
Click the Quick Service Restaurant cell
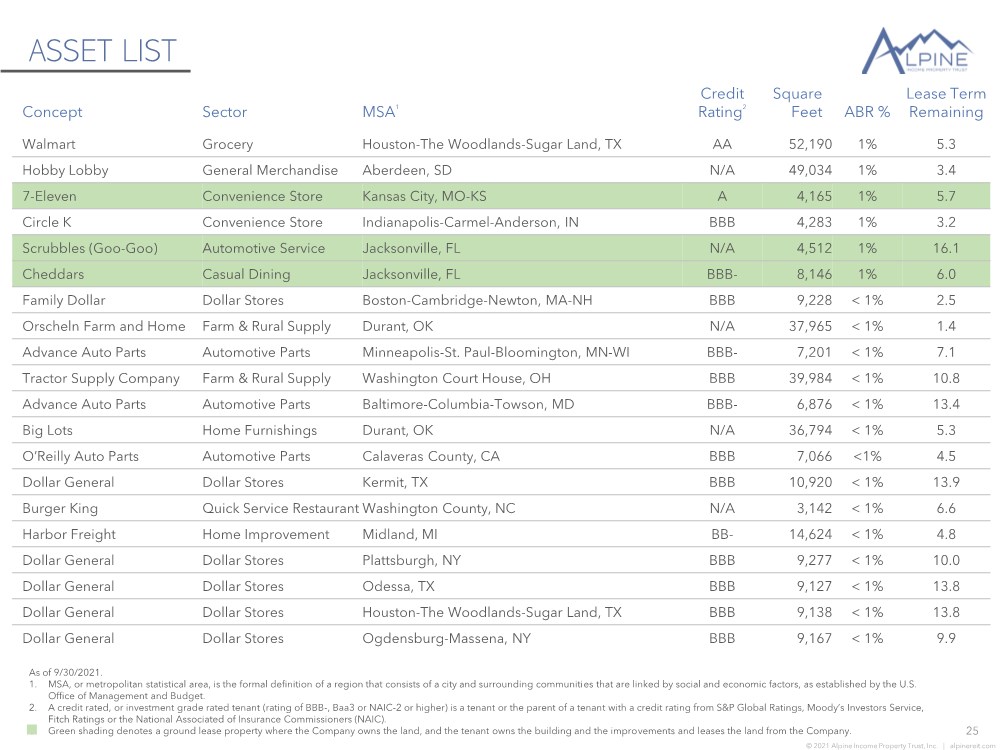click(281, 509)
